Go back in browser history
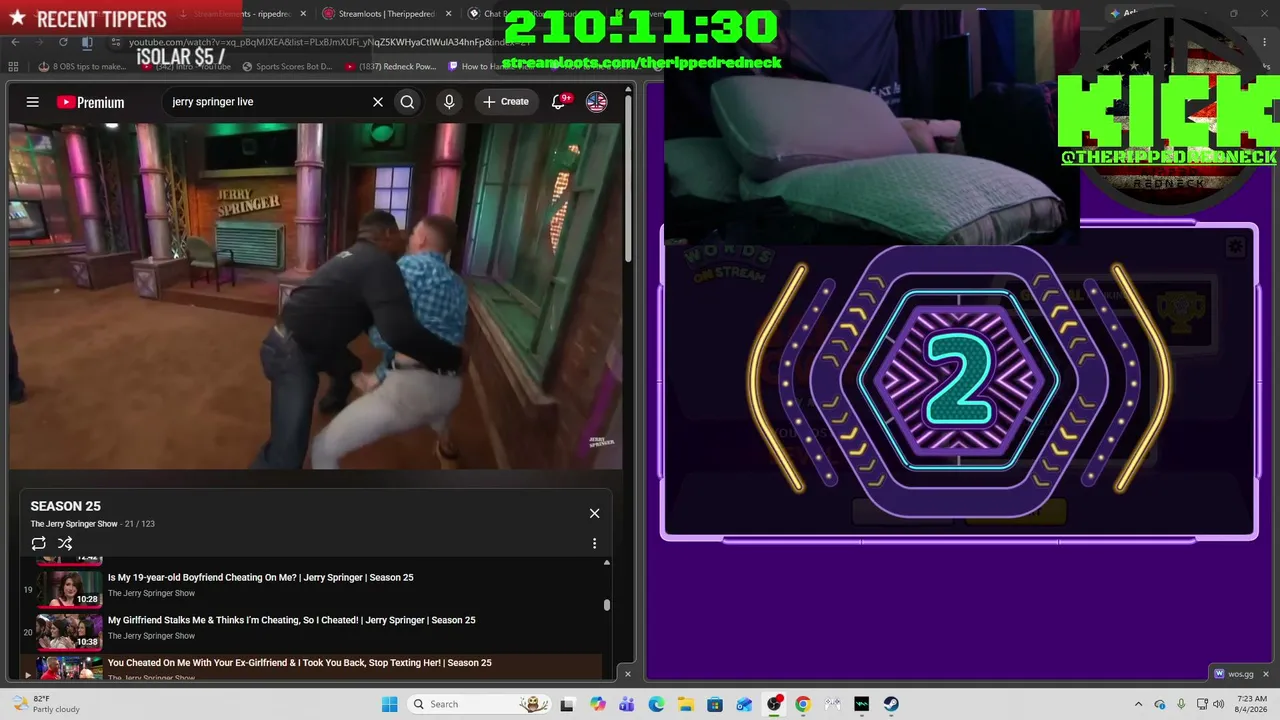The height and width of the screenshot is (720, 1280). click(x=16, y=42)
